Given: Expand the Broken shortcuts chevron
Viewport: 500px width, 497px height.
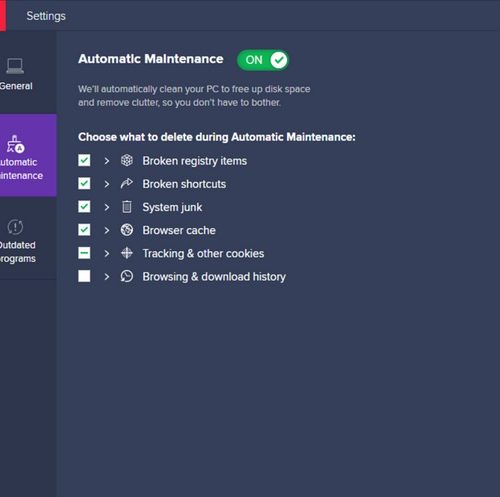Looking at the screenshot, I should (107, 184).
